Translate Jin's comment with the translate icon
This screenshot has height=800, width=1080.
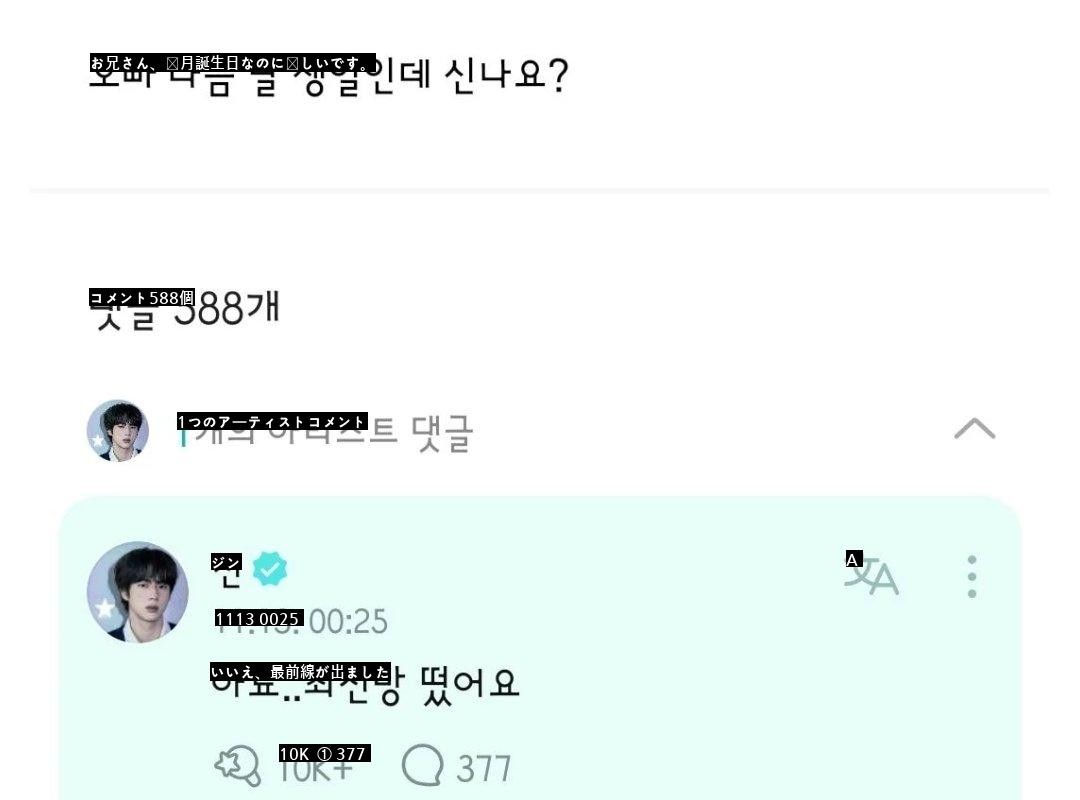tap(872, 576)
